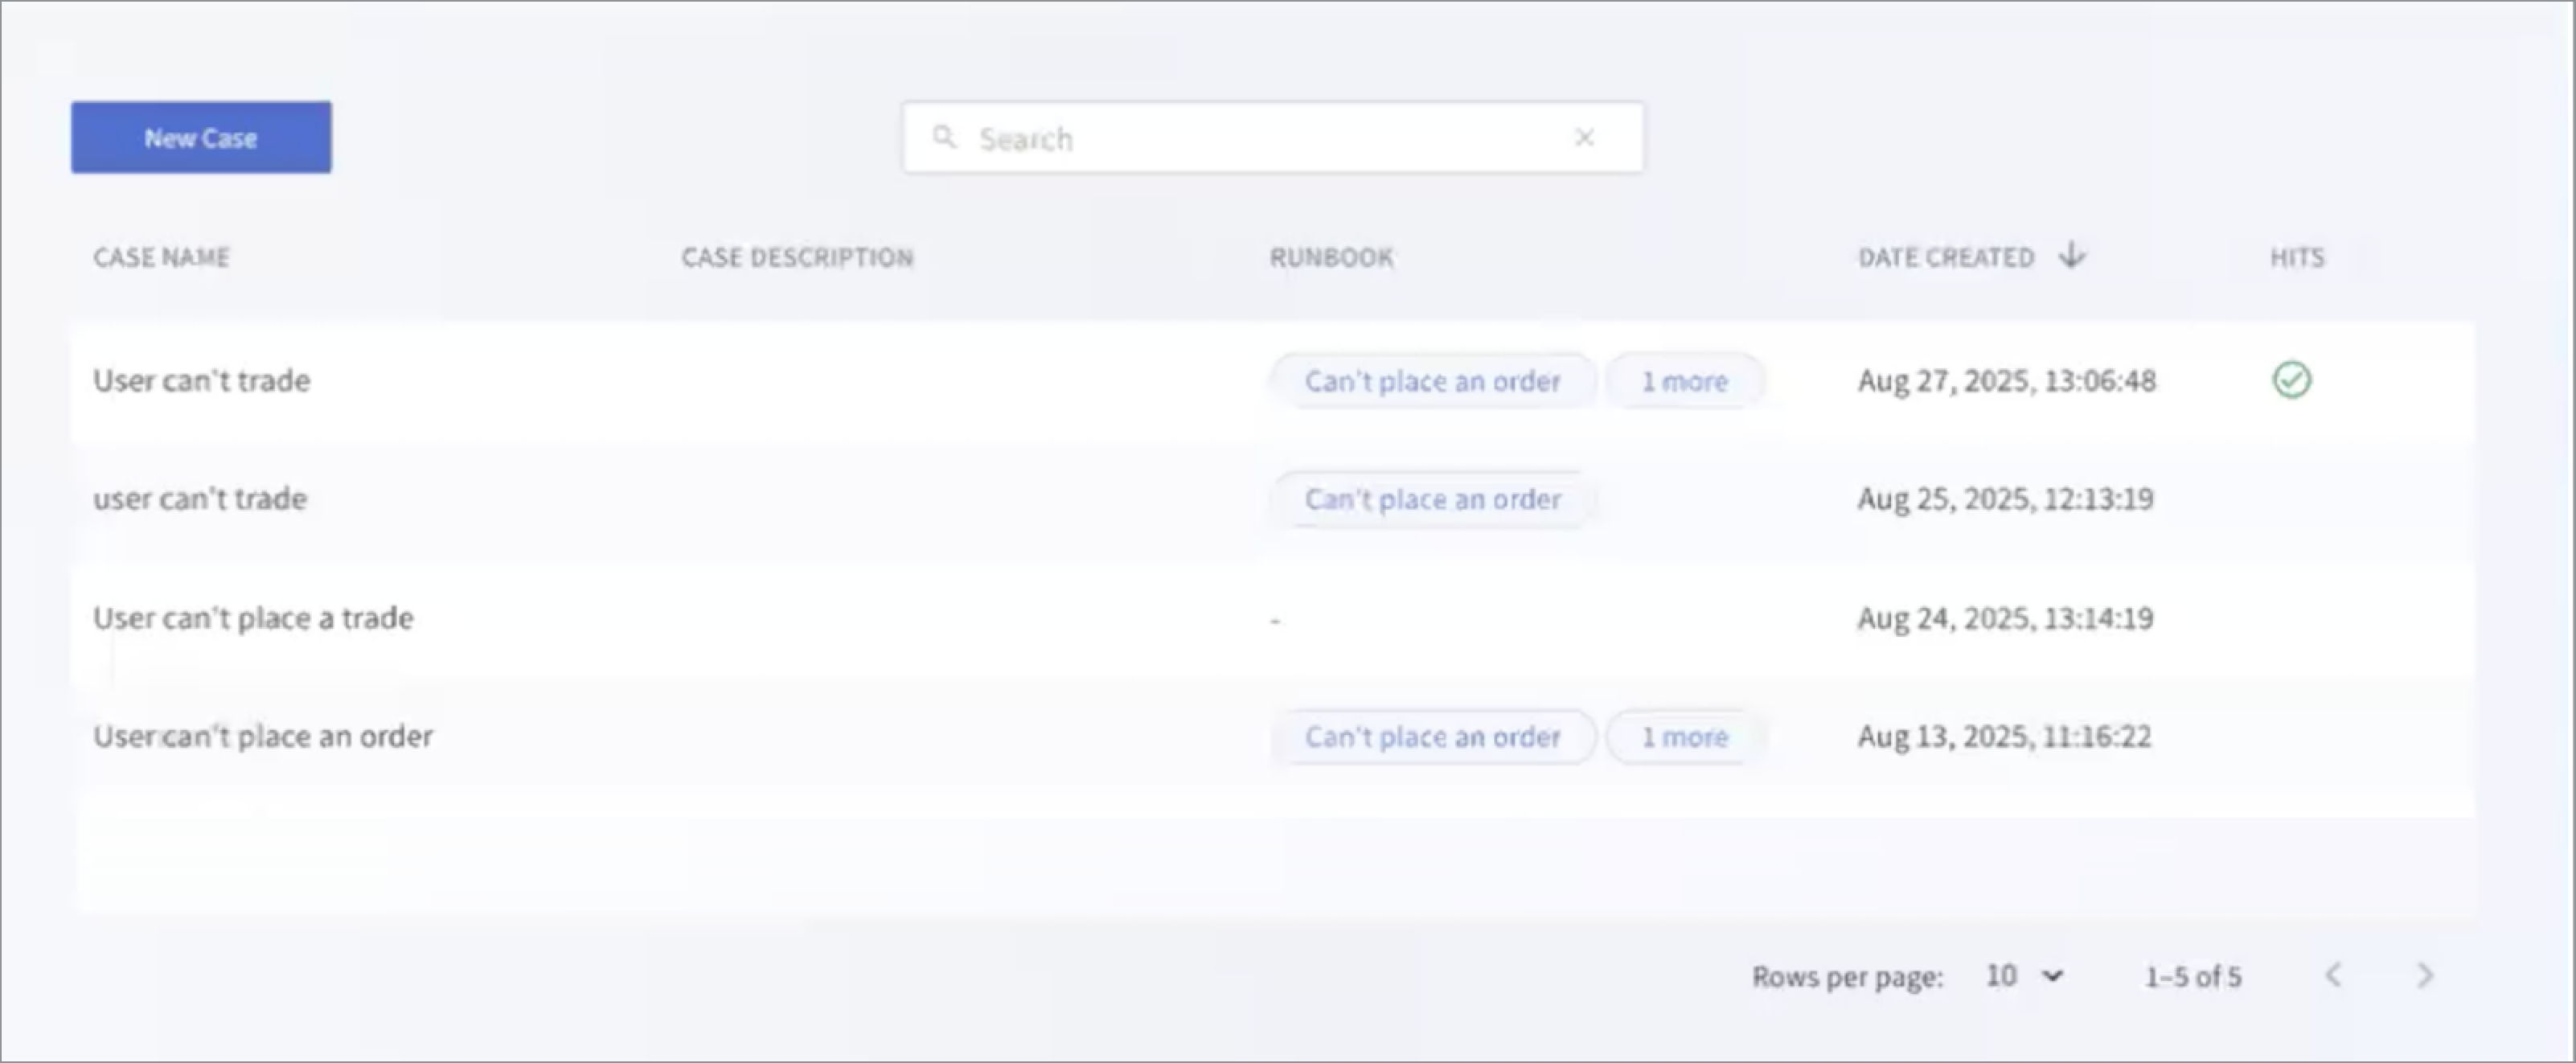Go to next page arrow
This screenshot has width=2576, height=1063.
pos(2425,975)
